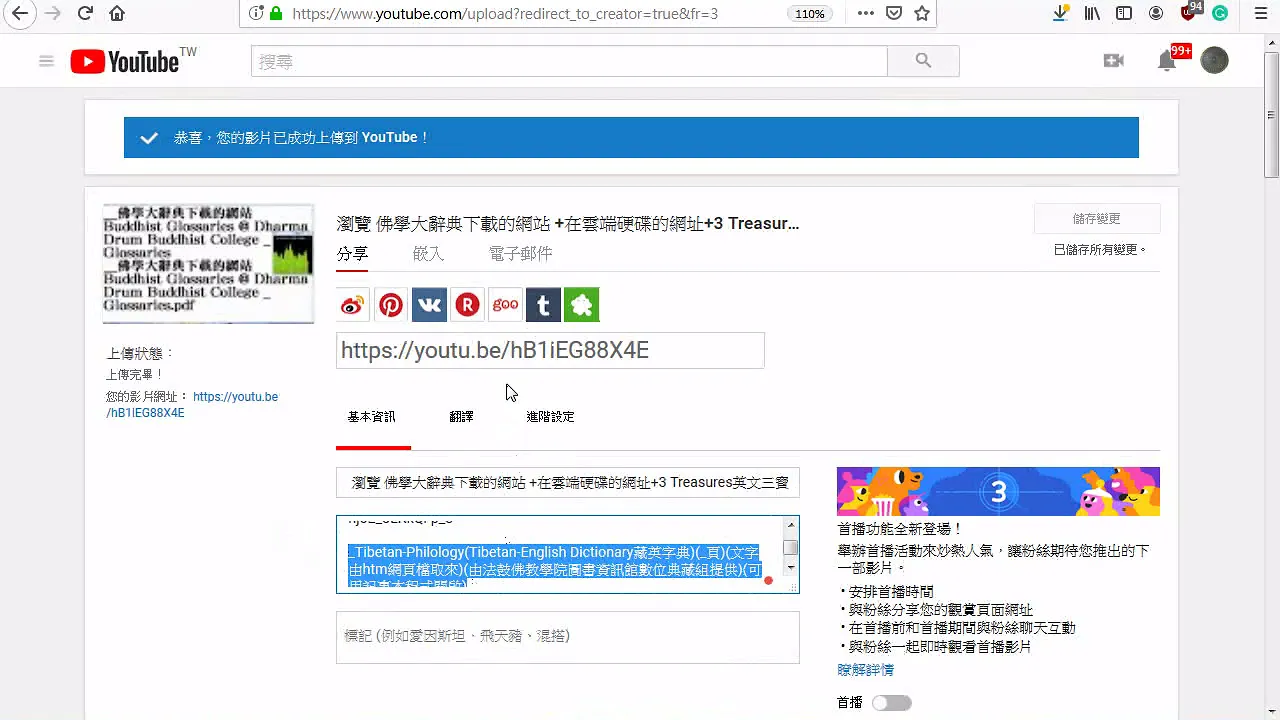Click the YouTube search input field

(x=569, y=61)
